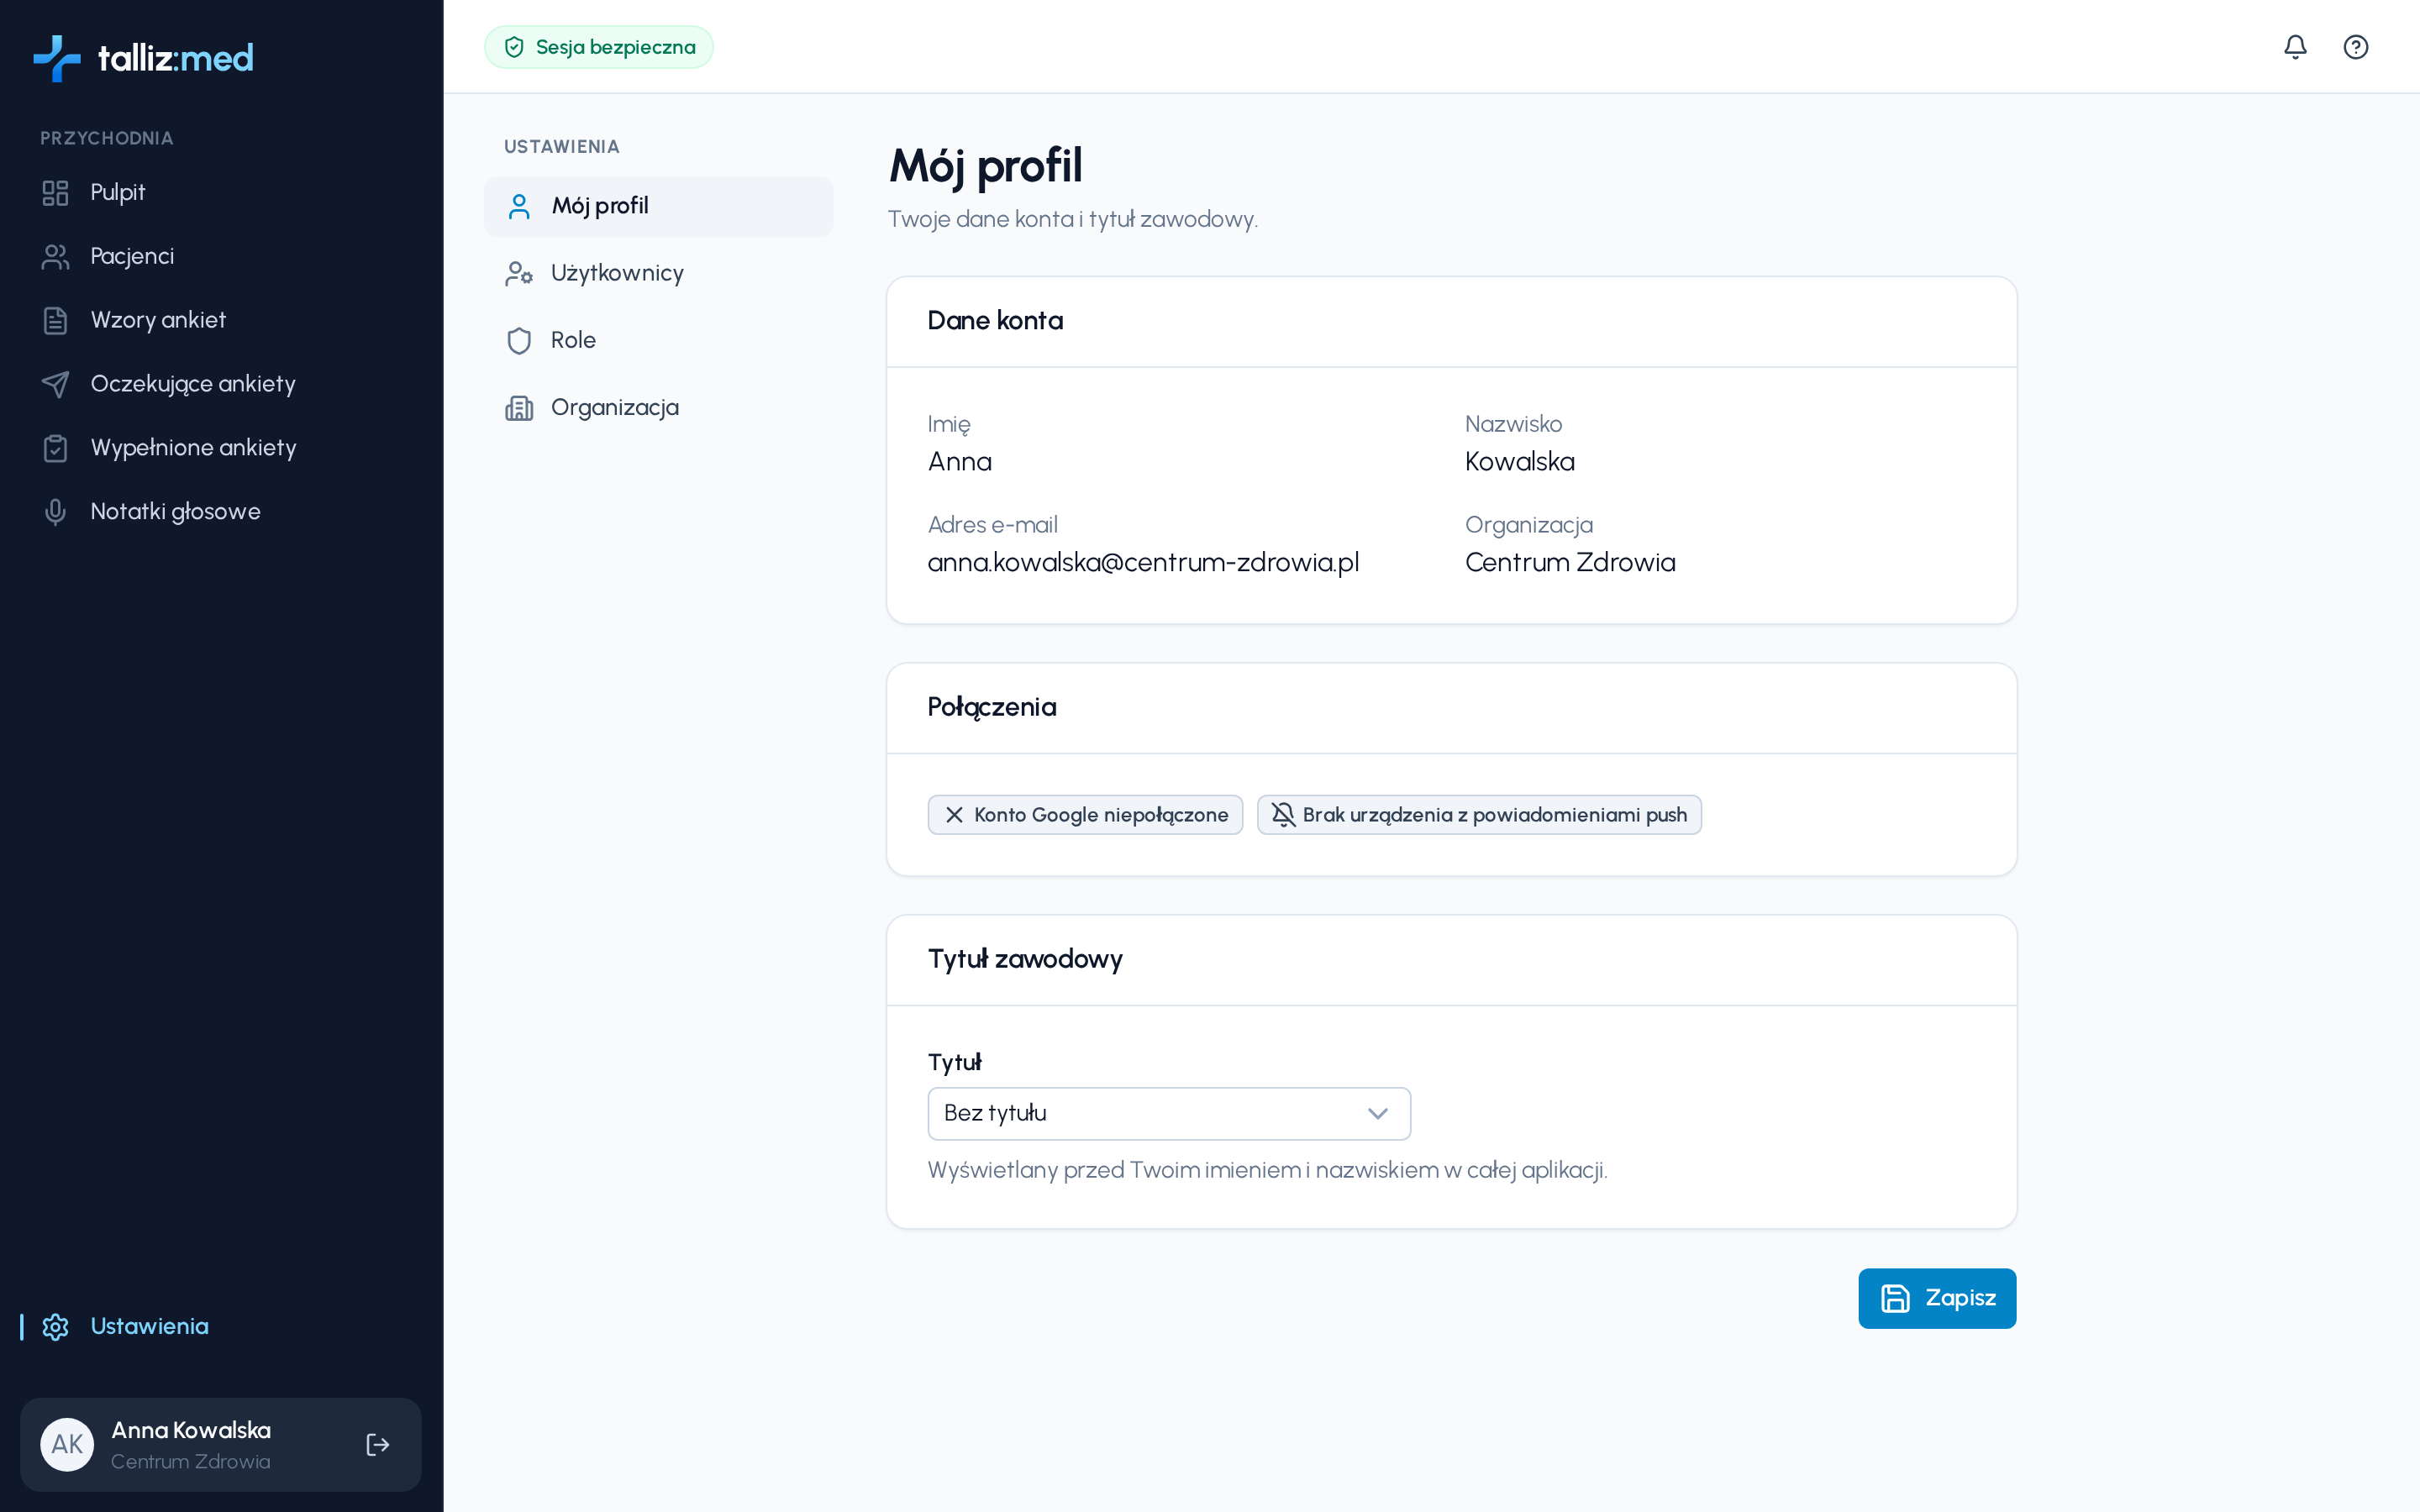
Task: Click the Pulpit dashboard icon
Action: pyautogui.click(x=55, y=192)
